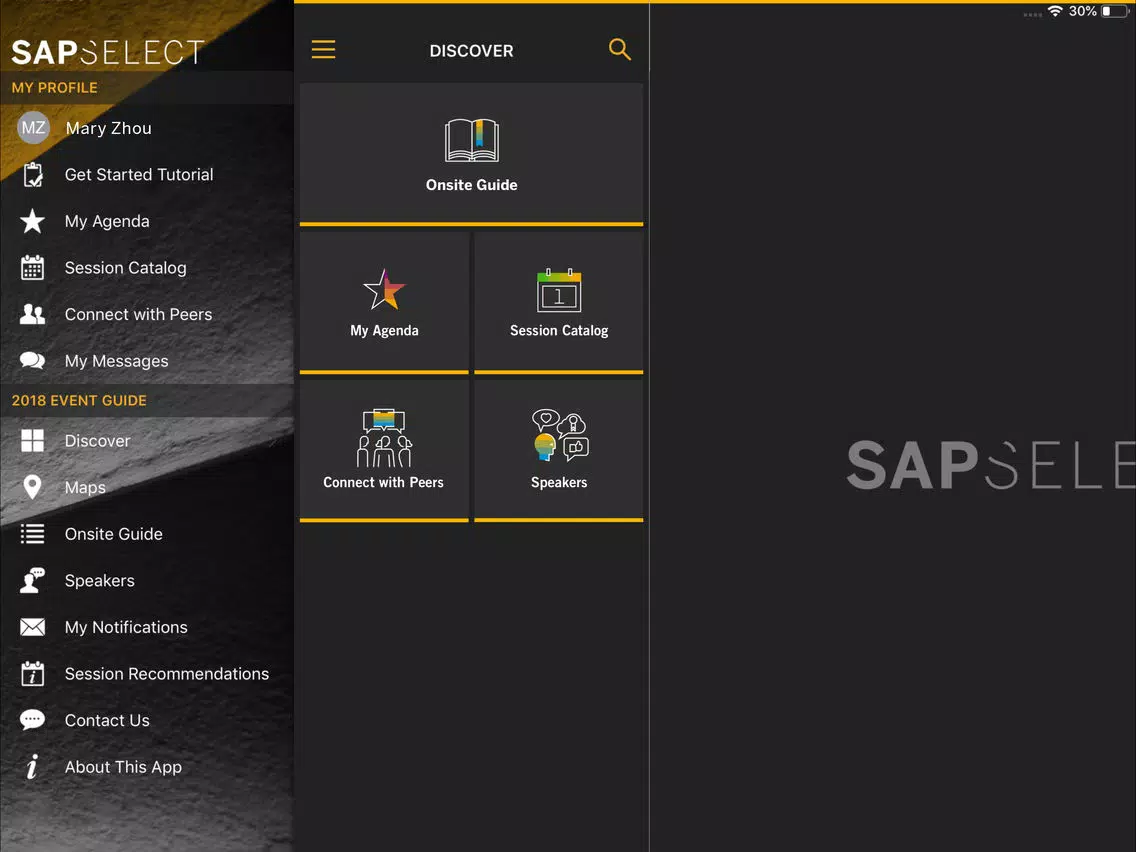Select My Messages in sidebar
This screenshot has width=1136, height=852.
(147, 361)
